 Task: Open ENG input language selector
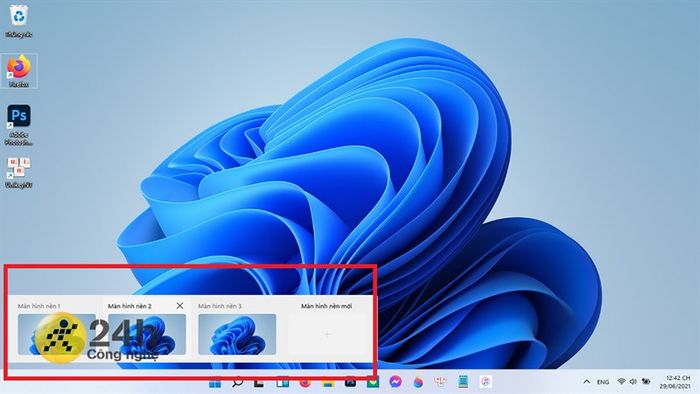click(603, 382)
